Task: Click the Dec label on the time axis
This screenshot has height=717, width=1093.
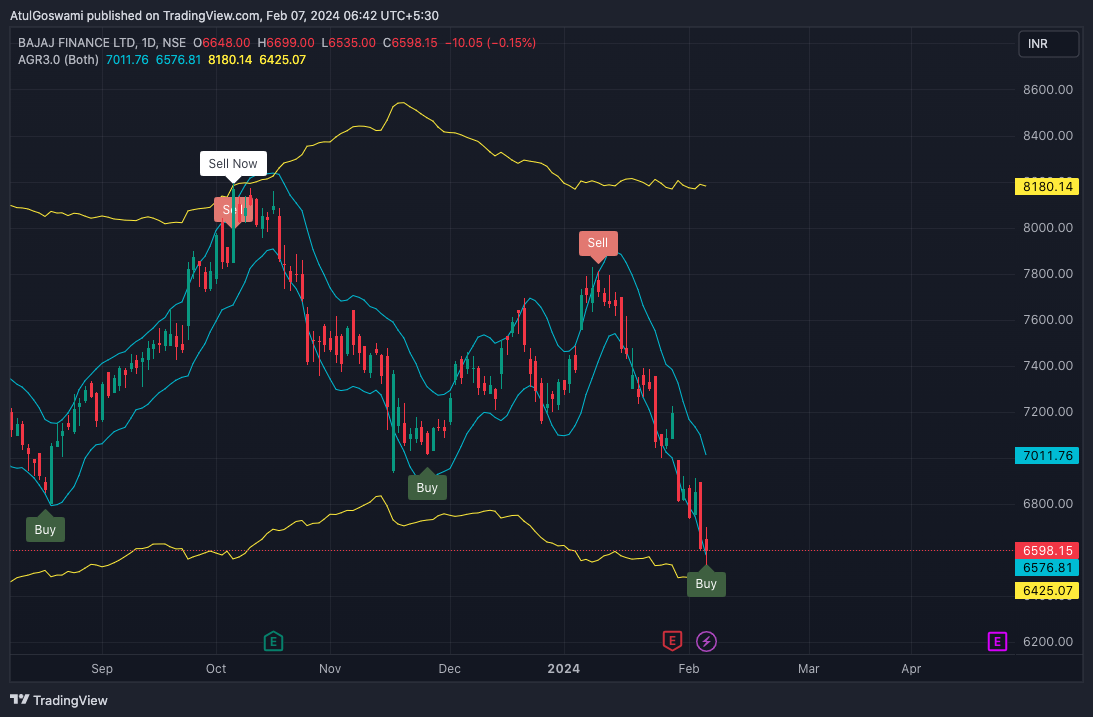Action: pyautogui.click(x=450, y=669)
